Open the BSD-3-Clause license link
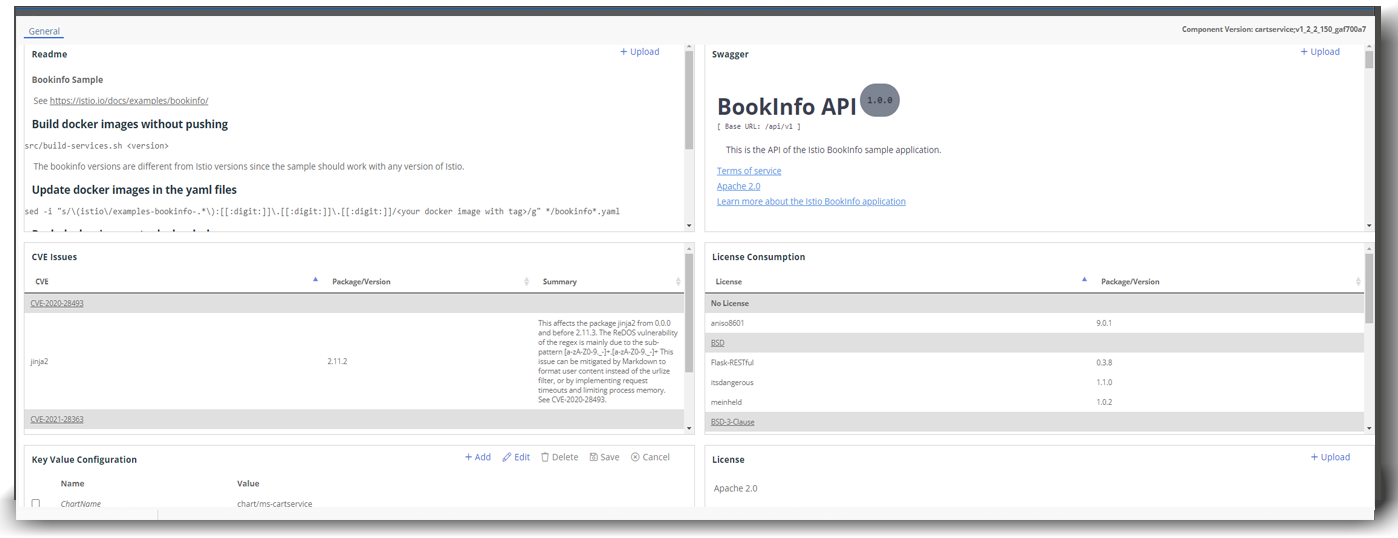The height and width of the screenshot is (538, 1398). click(732, 422)
